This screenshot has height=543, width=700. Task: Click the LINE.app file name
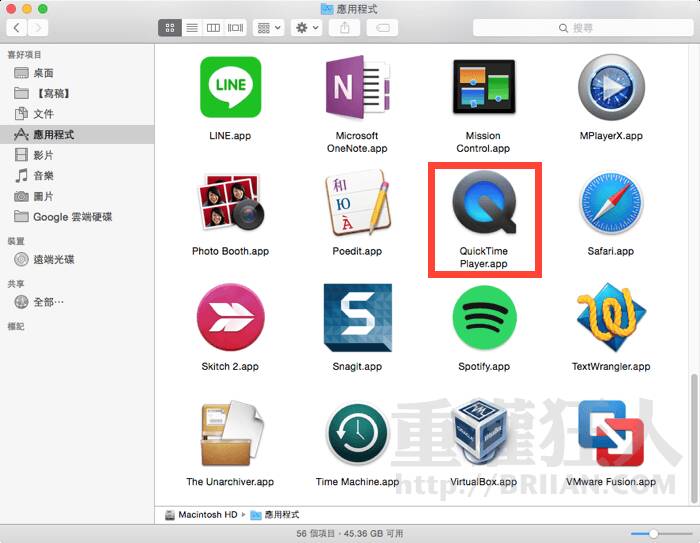(x=230, y=136)
